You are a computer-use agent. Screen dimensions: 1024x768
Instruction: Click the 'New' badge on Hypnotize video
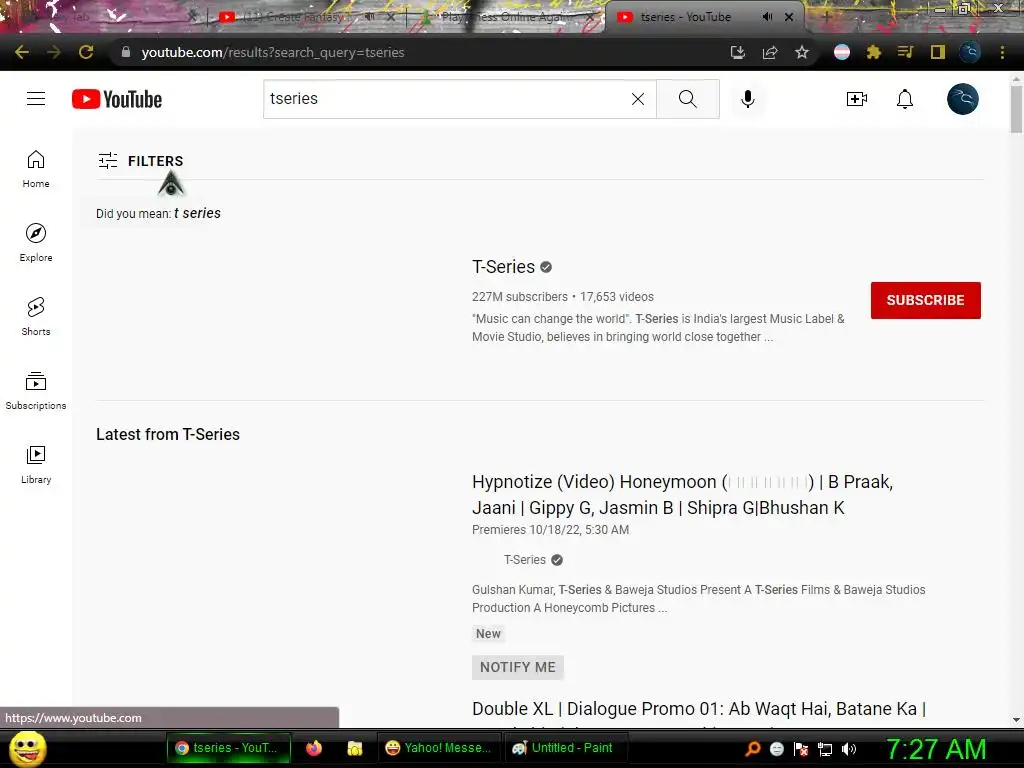[x=488, y=633]
